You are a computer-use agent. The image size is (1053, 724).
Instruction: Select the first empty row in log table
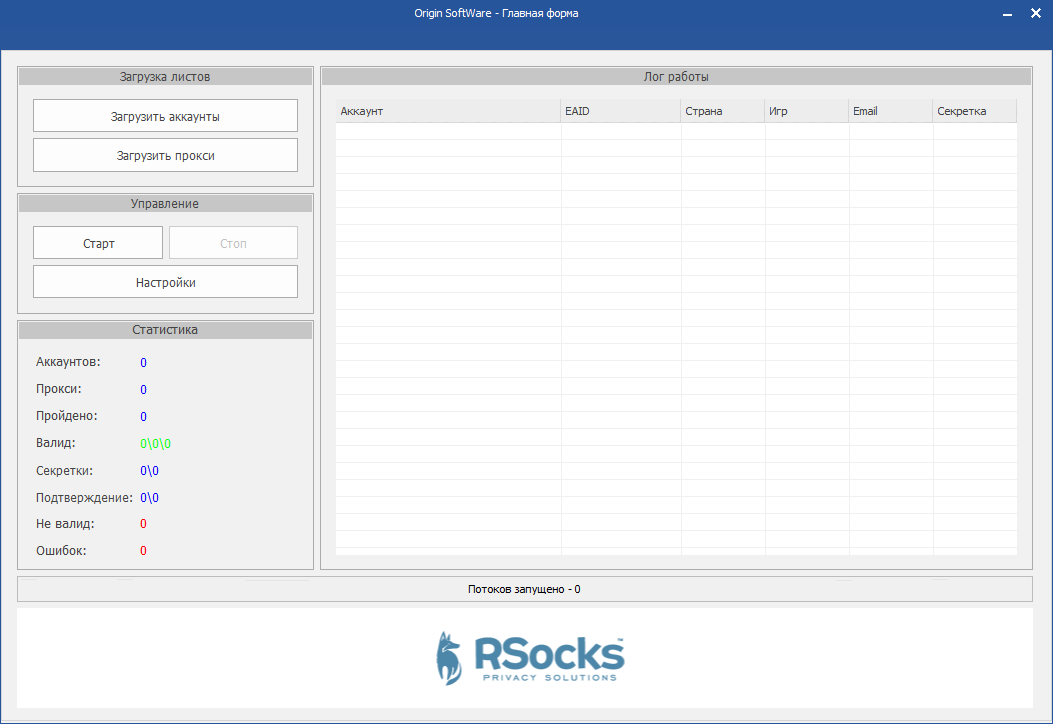pyautogui.click(x=676, y=131)
